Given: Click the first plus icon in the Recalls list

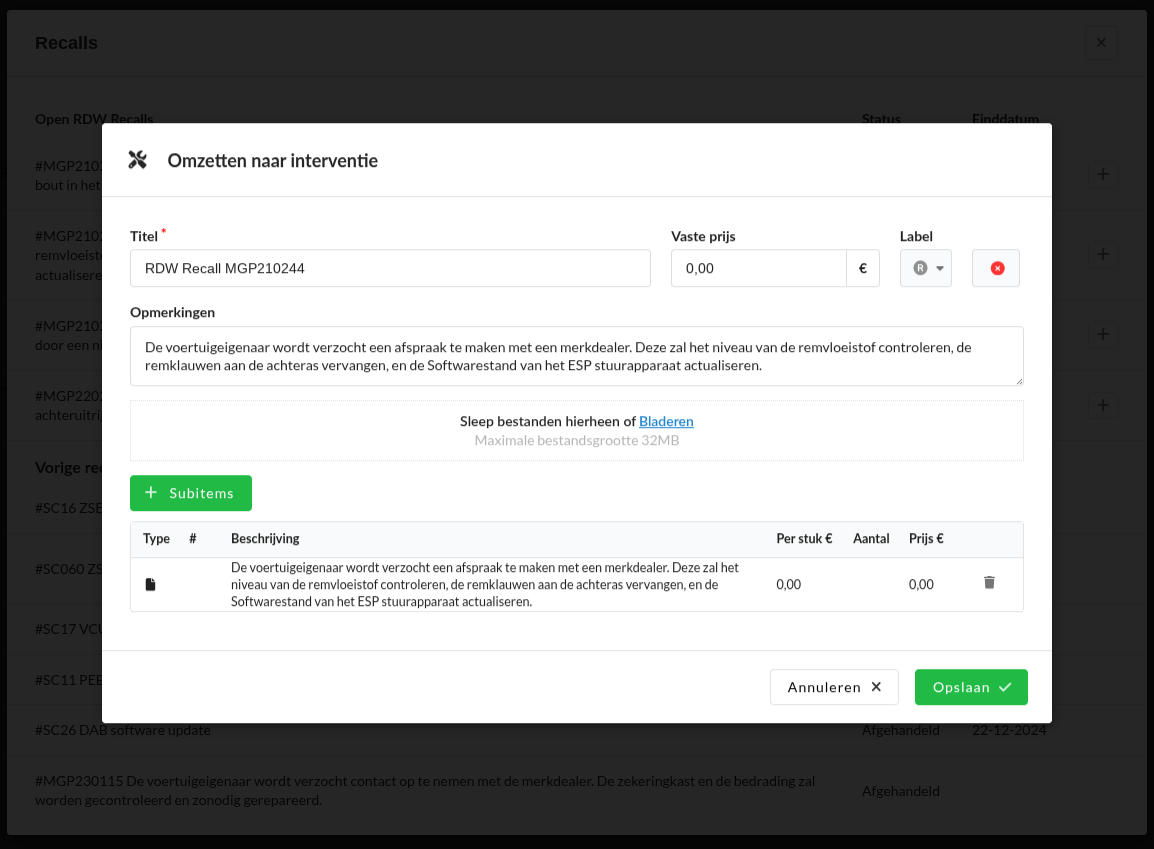Looking at the screenshot, I should click(1102, 174).
